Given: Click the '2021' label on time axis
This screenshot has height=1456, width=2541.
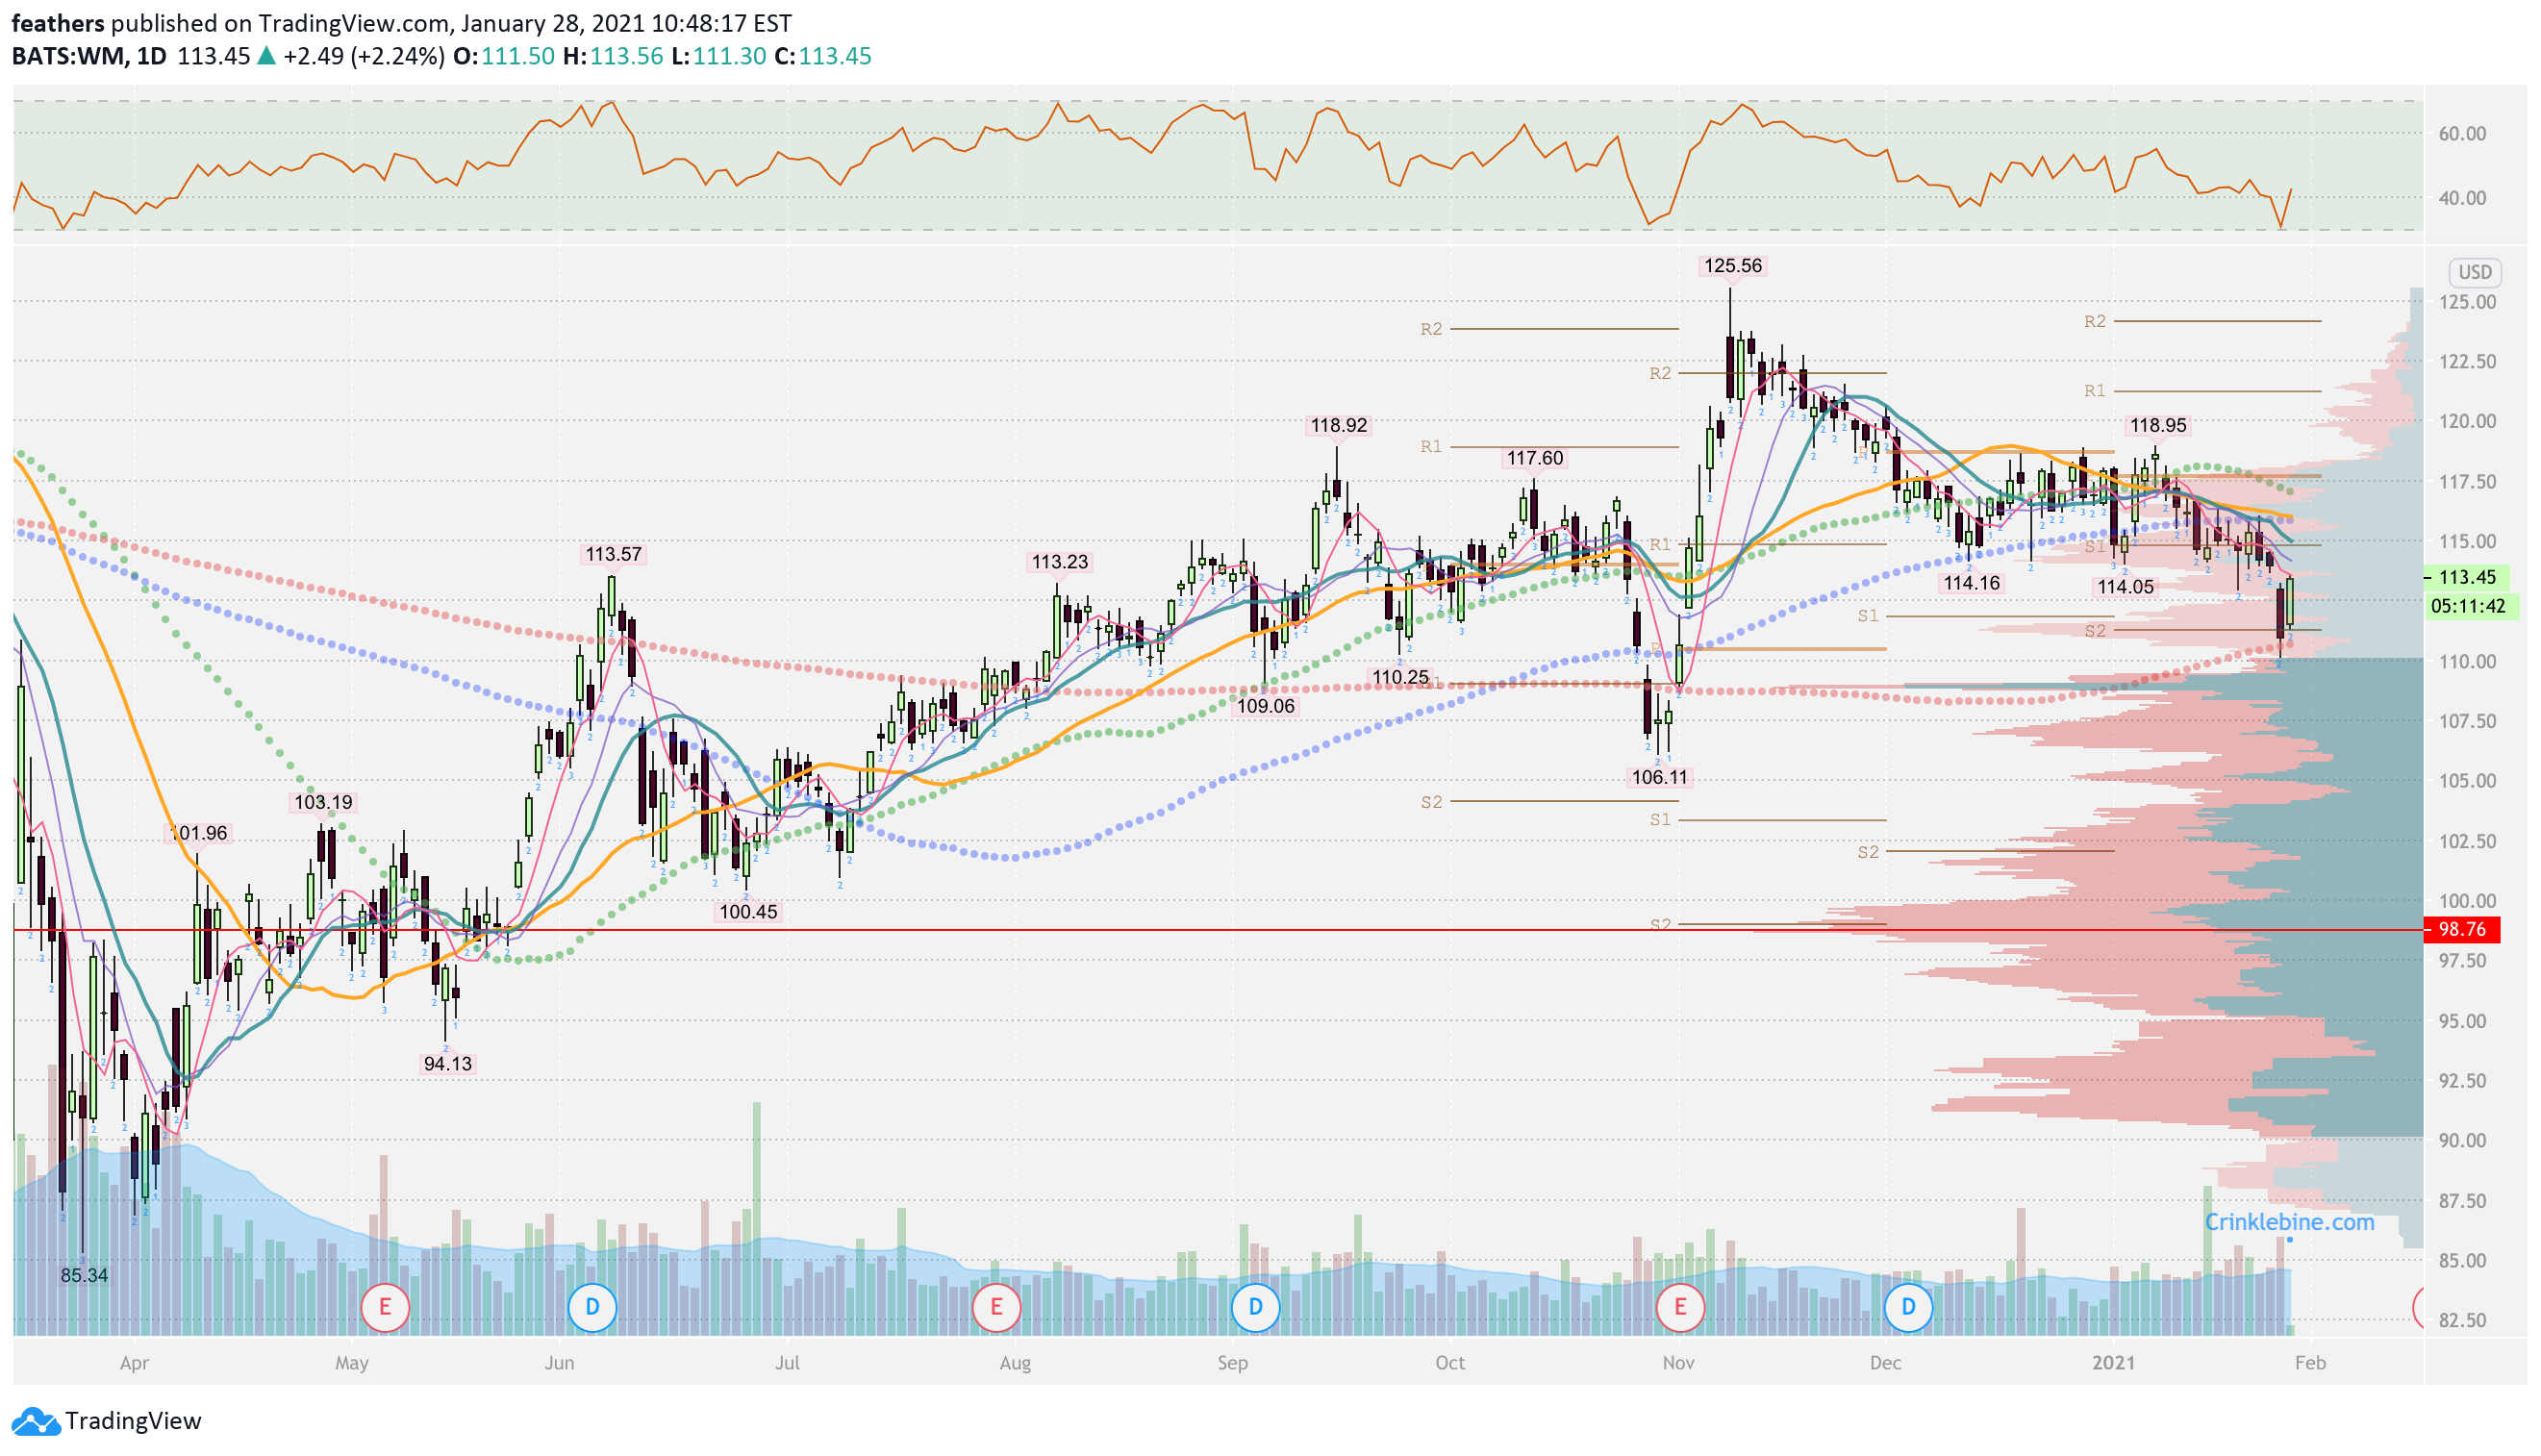Looking at the screenshot, I should click(2114, 1364).
